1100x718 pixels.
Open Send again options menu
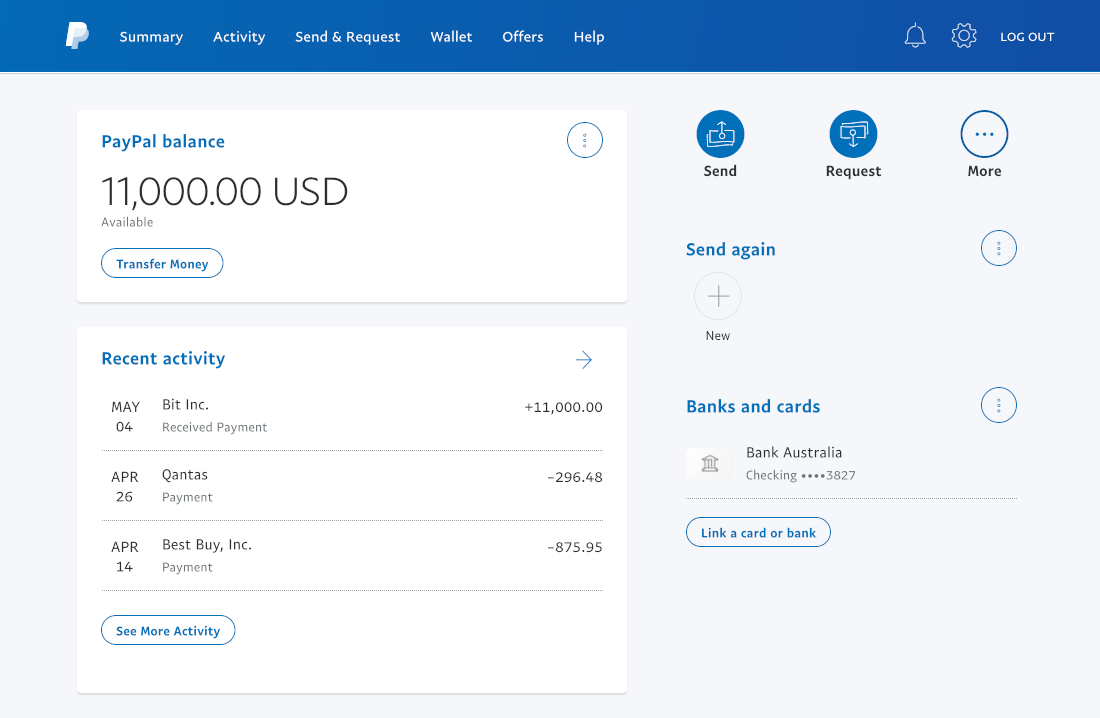pos(998,248)
